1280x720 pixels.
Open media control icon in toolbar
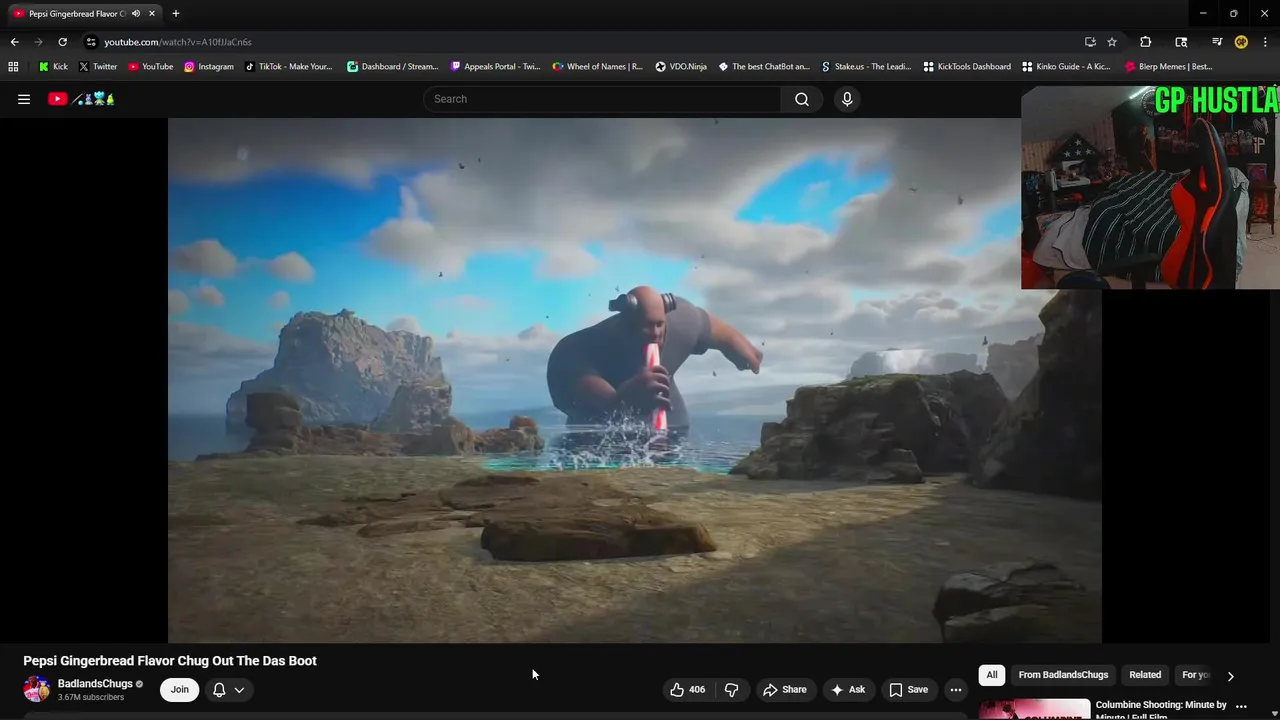[1217, 42]
